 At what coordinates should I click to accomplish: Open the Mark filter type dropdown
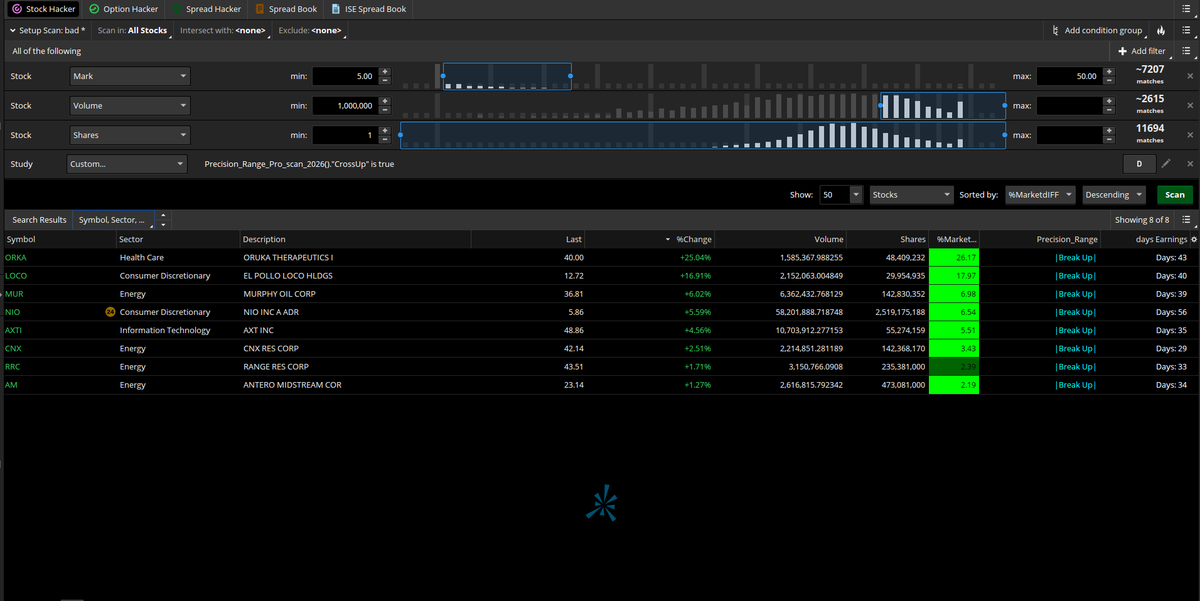click(129, 76)
